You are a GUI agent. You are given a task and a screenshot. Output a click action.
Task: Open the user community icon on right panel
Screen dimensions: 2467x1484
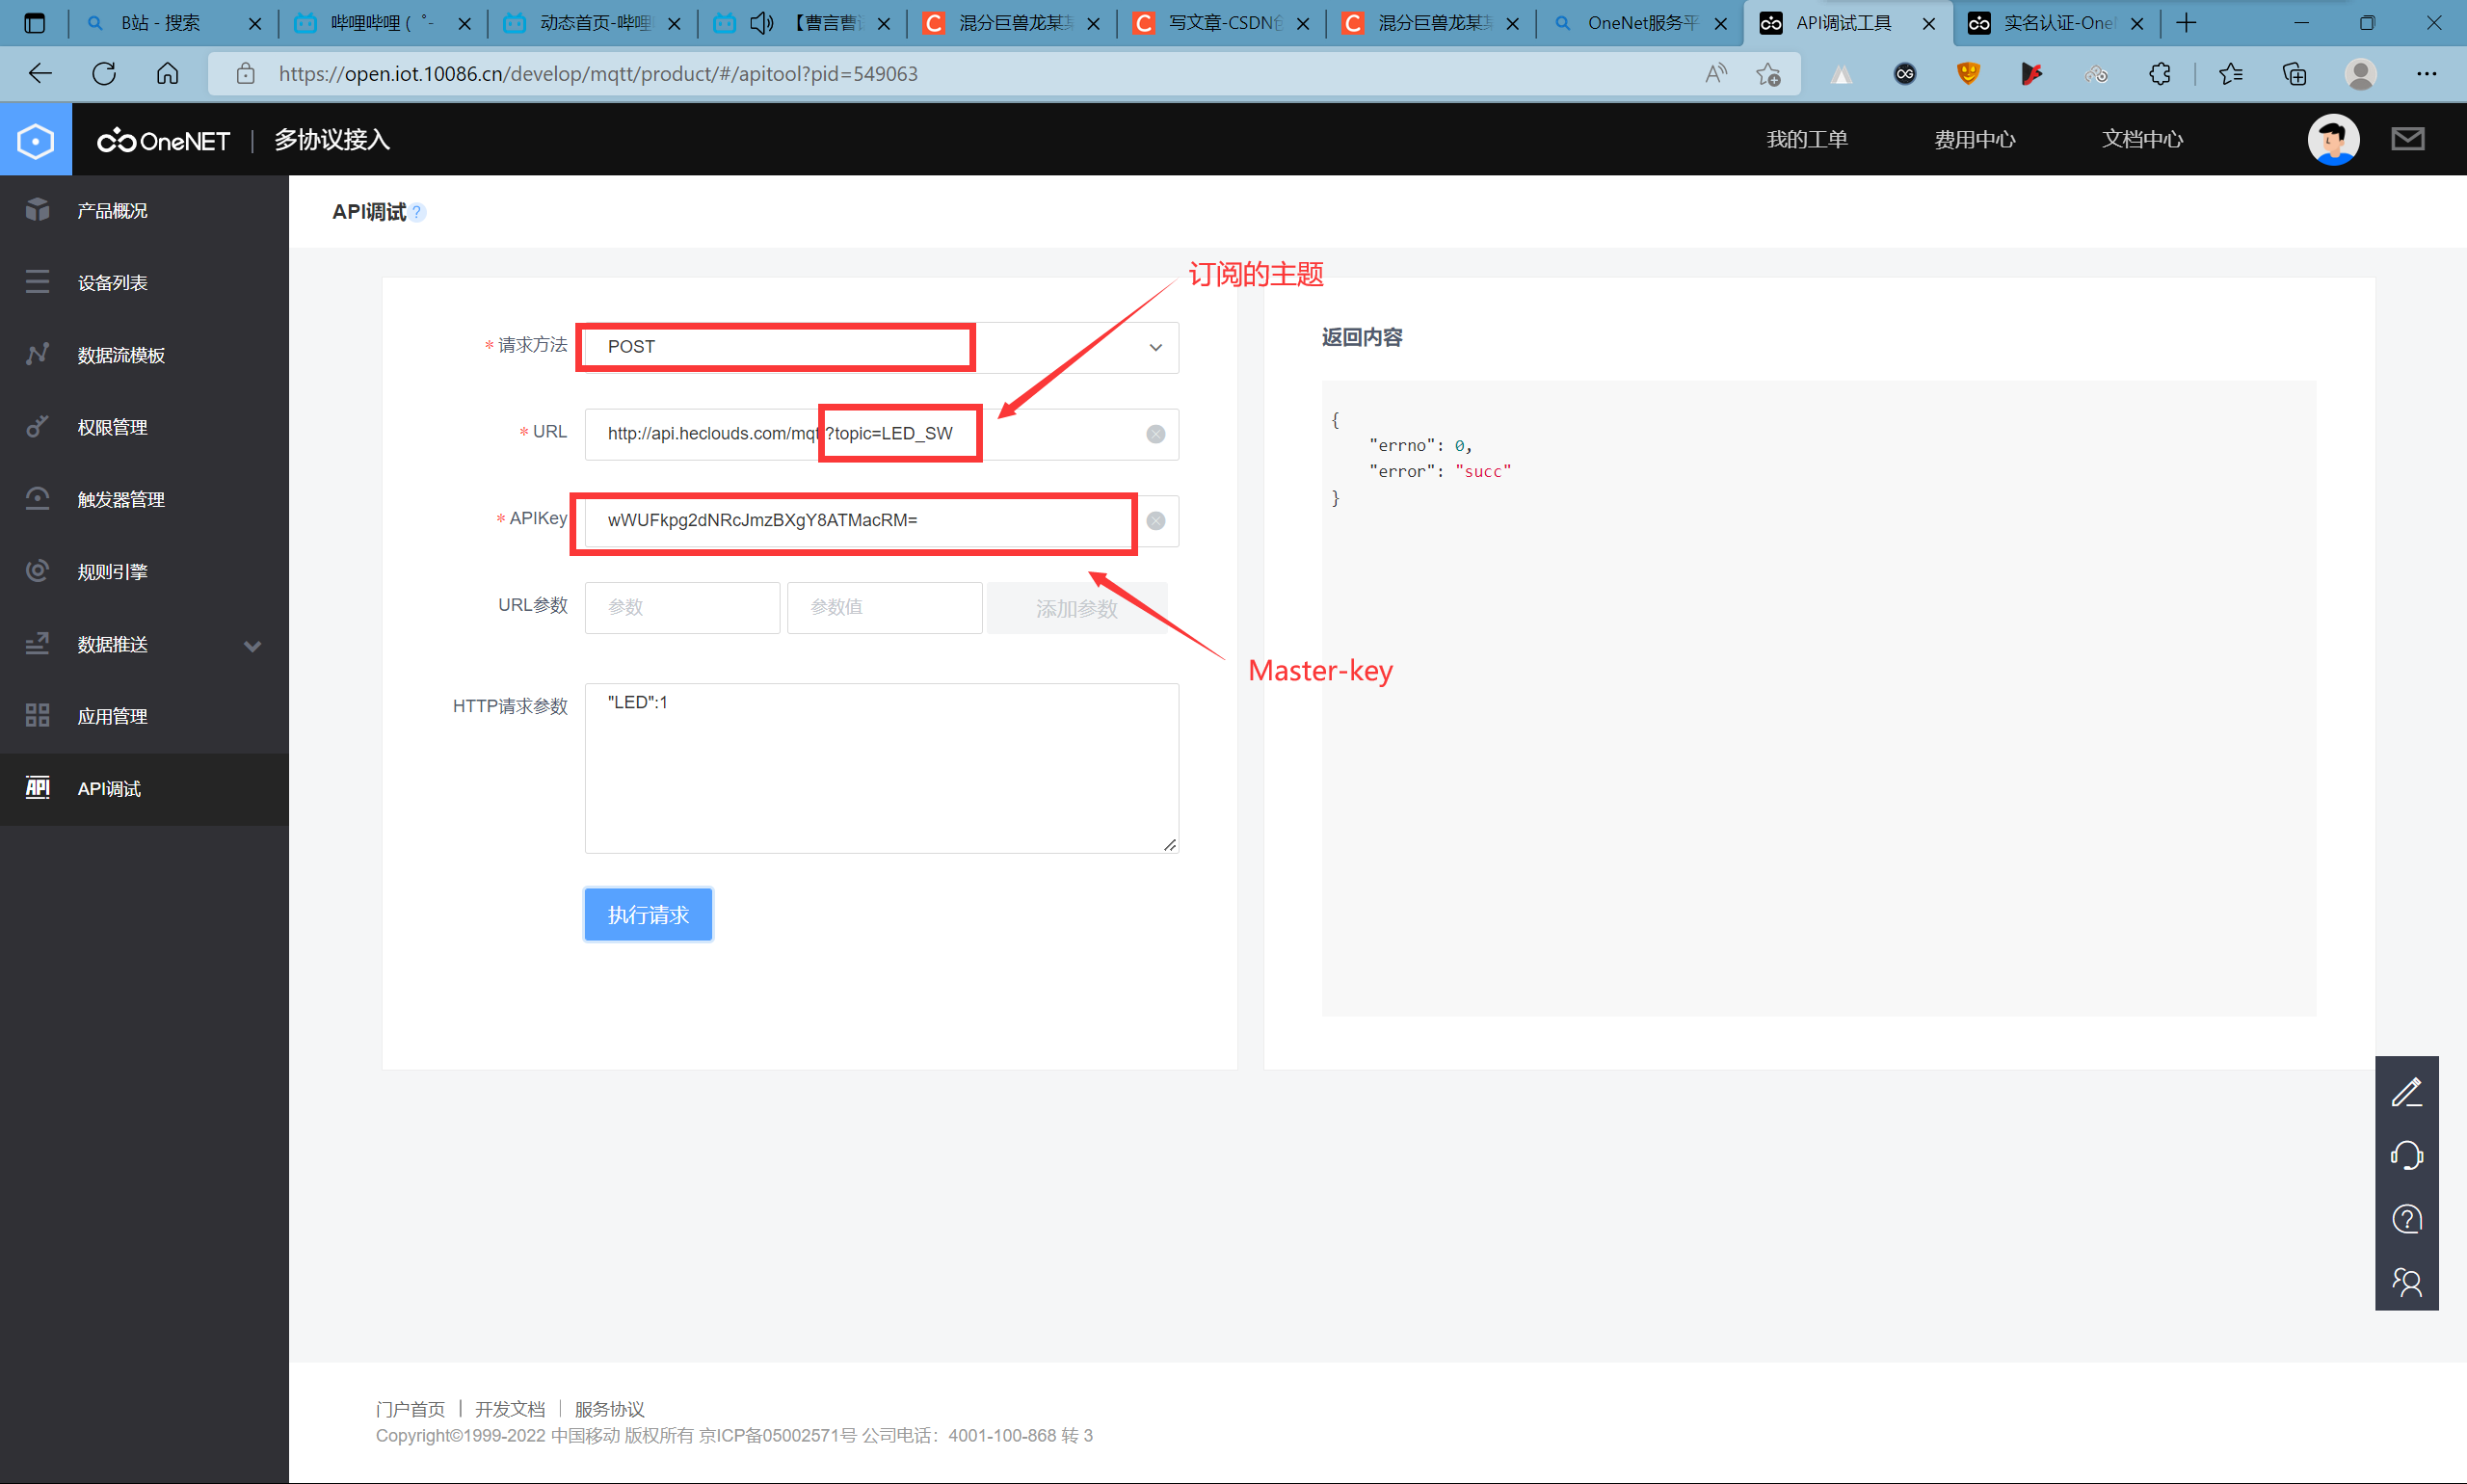(2406, 1282)
